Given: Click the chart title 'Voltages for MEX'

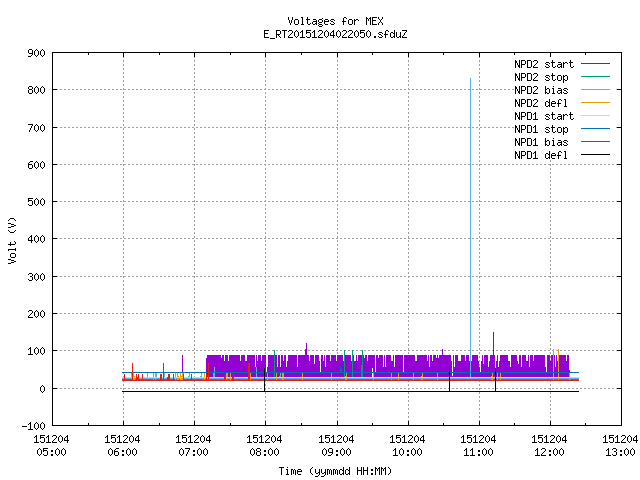Looking at the screenshot, I should (335, 21).
